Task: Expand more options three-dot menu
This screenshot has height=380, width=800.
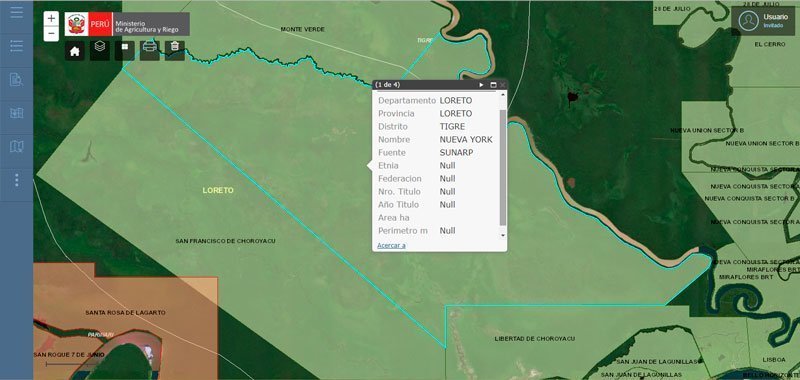Action: (16, 180)
